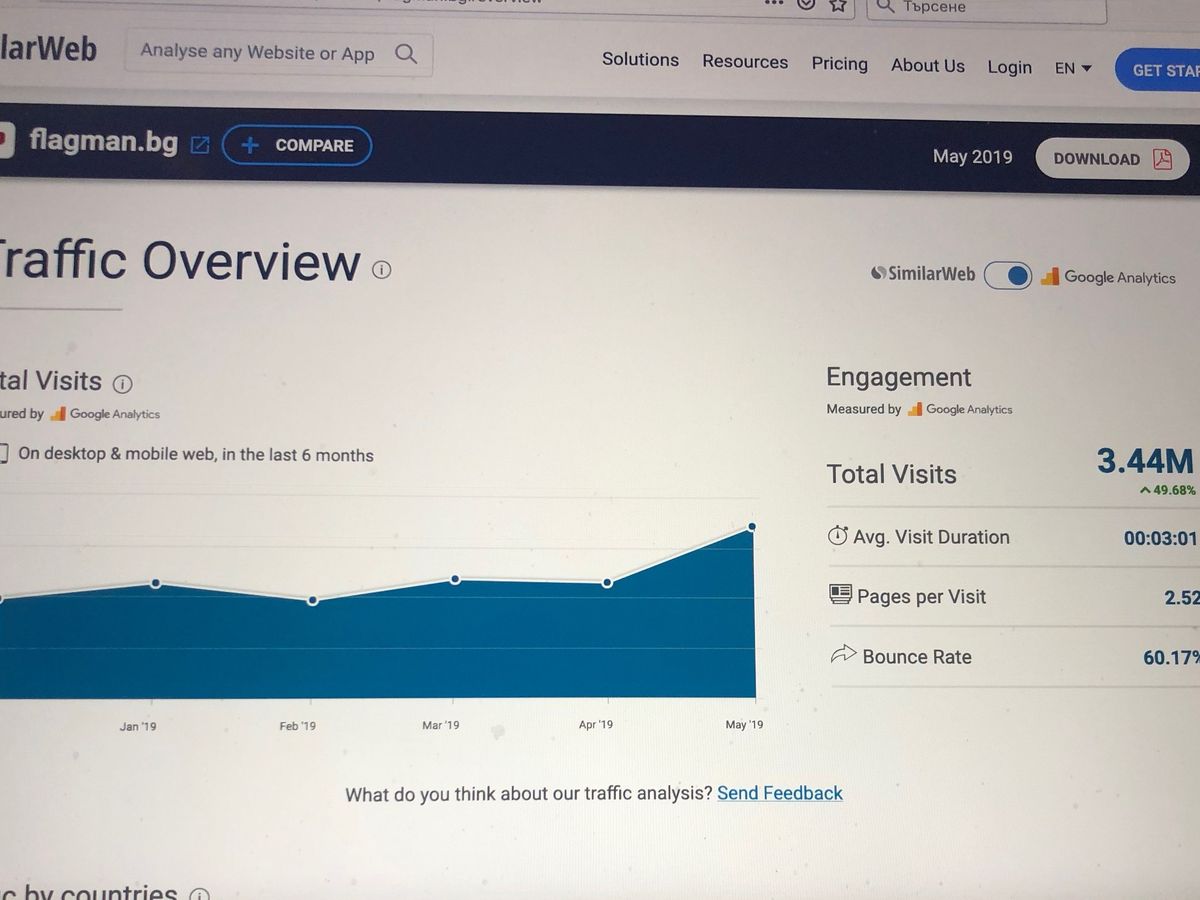This screenshot has height=900, width=1200.
Task: Click the 3.44M total visits value
Action: [x=1145, y=460]
